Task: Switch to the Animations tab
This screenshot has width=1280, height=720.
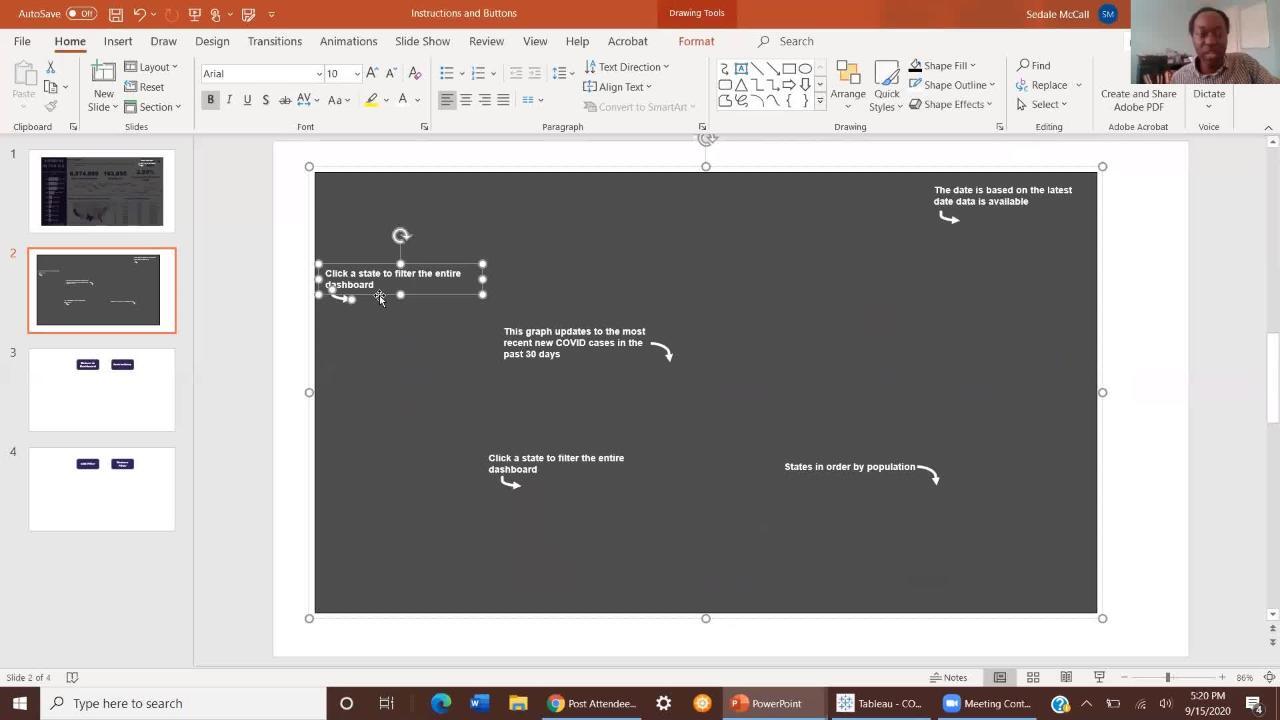Action: point(348,41)
